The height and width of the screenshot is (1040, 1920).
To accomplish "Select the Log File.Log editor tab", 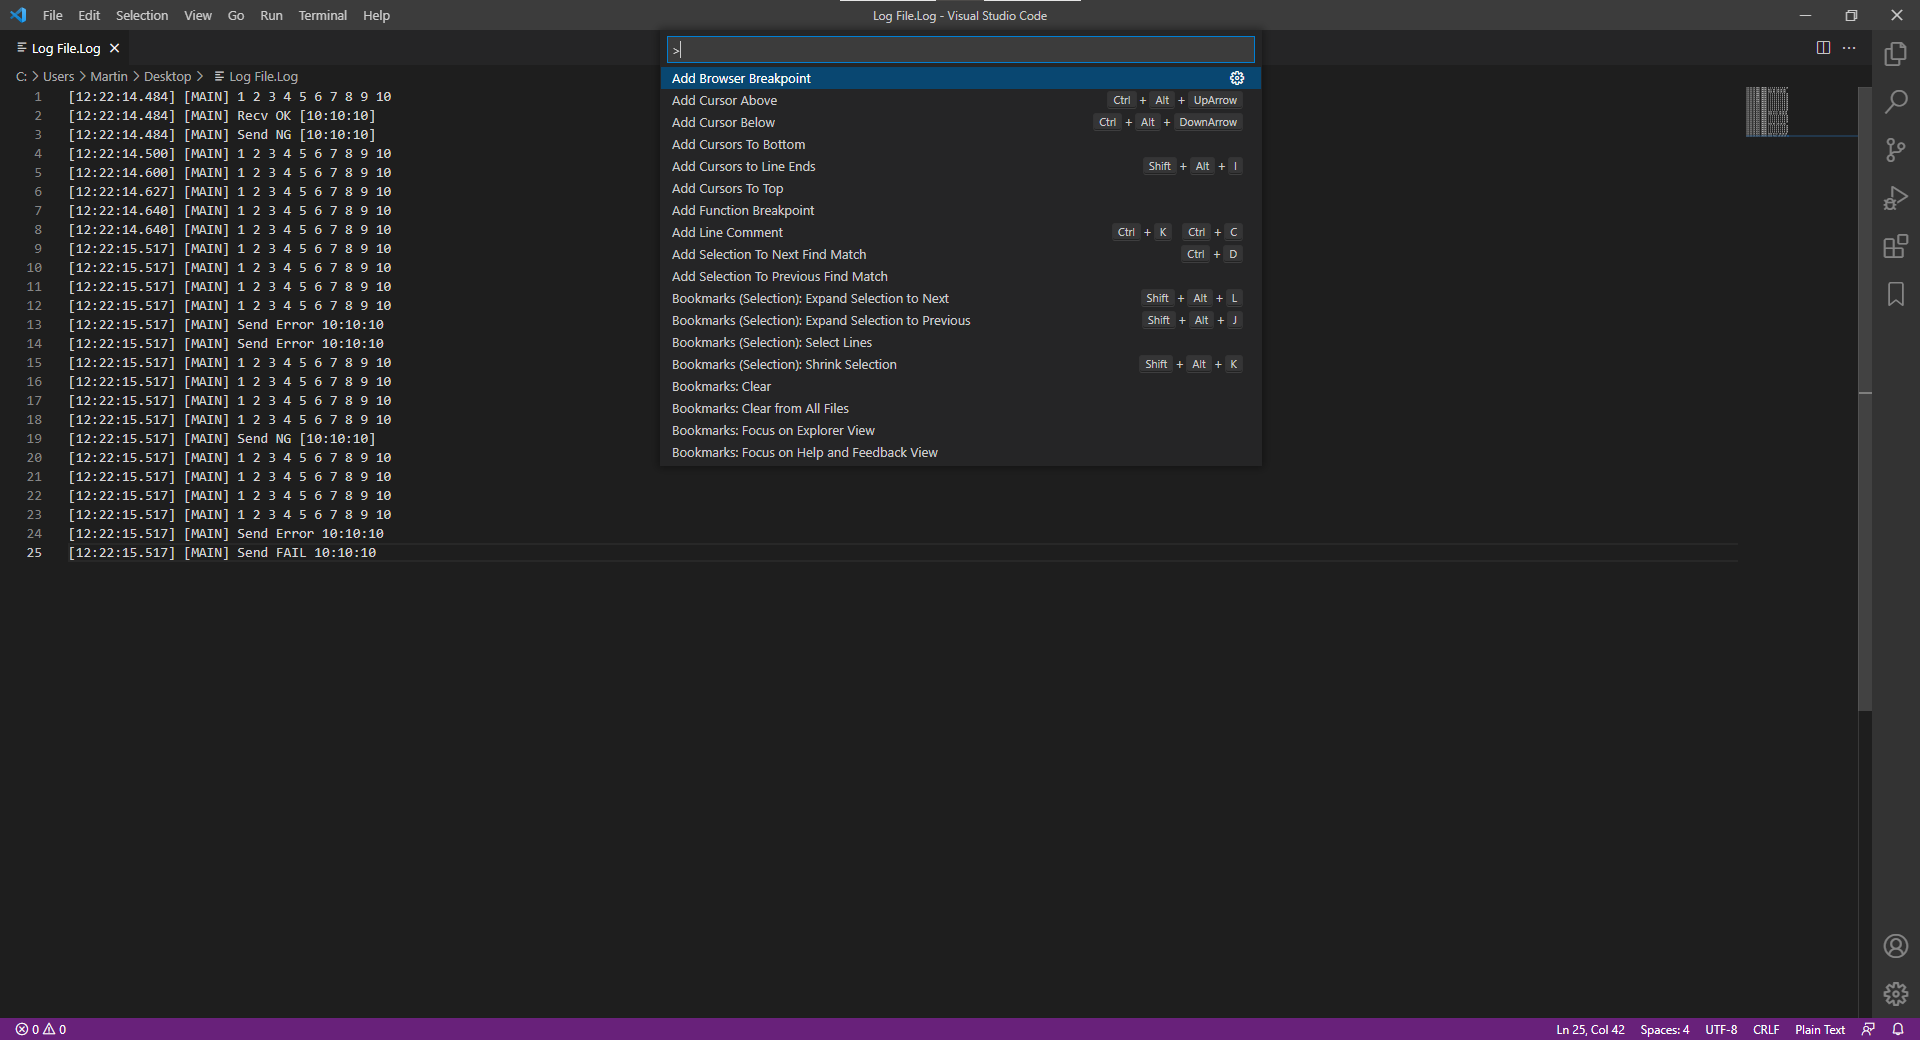I will pyautogui.click(x=66, y=48).
